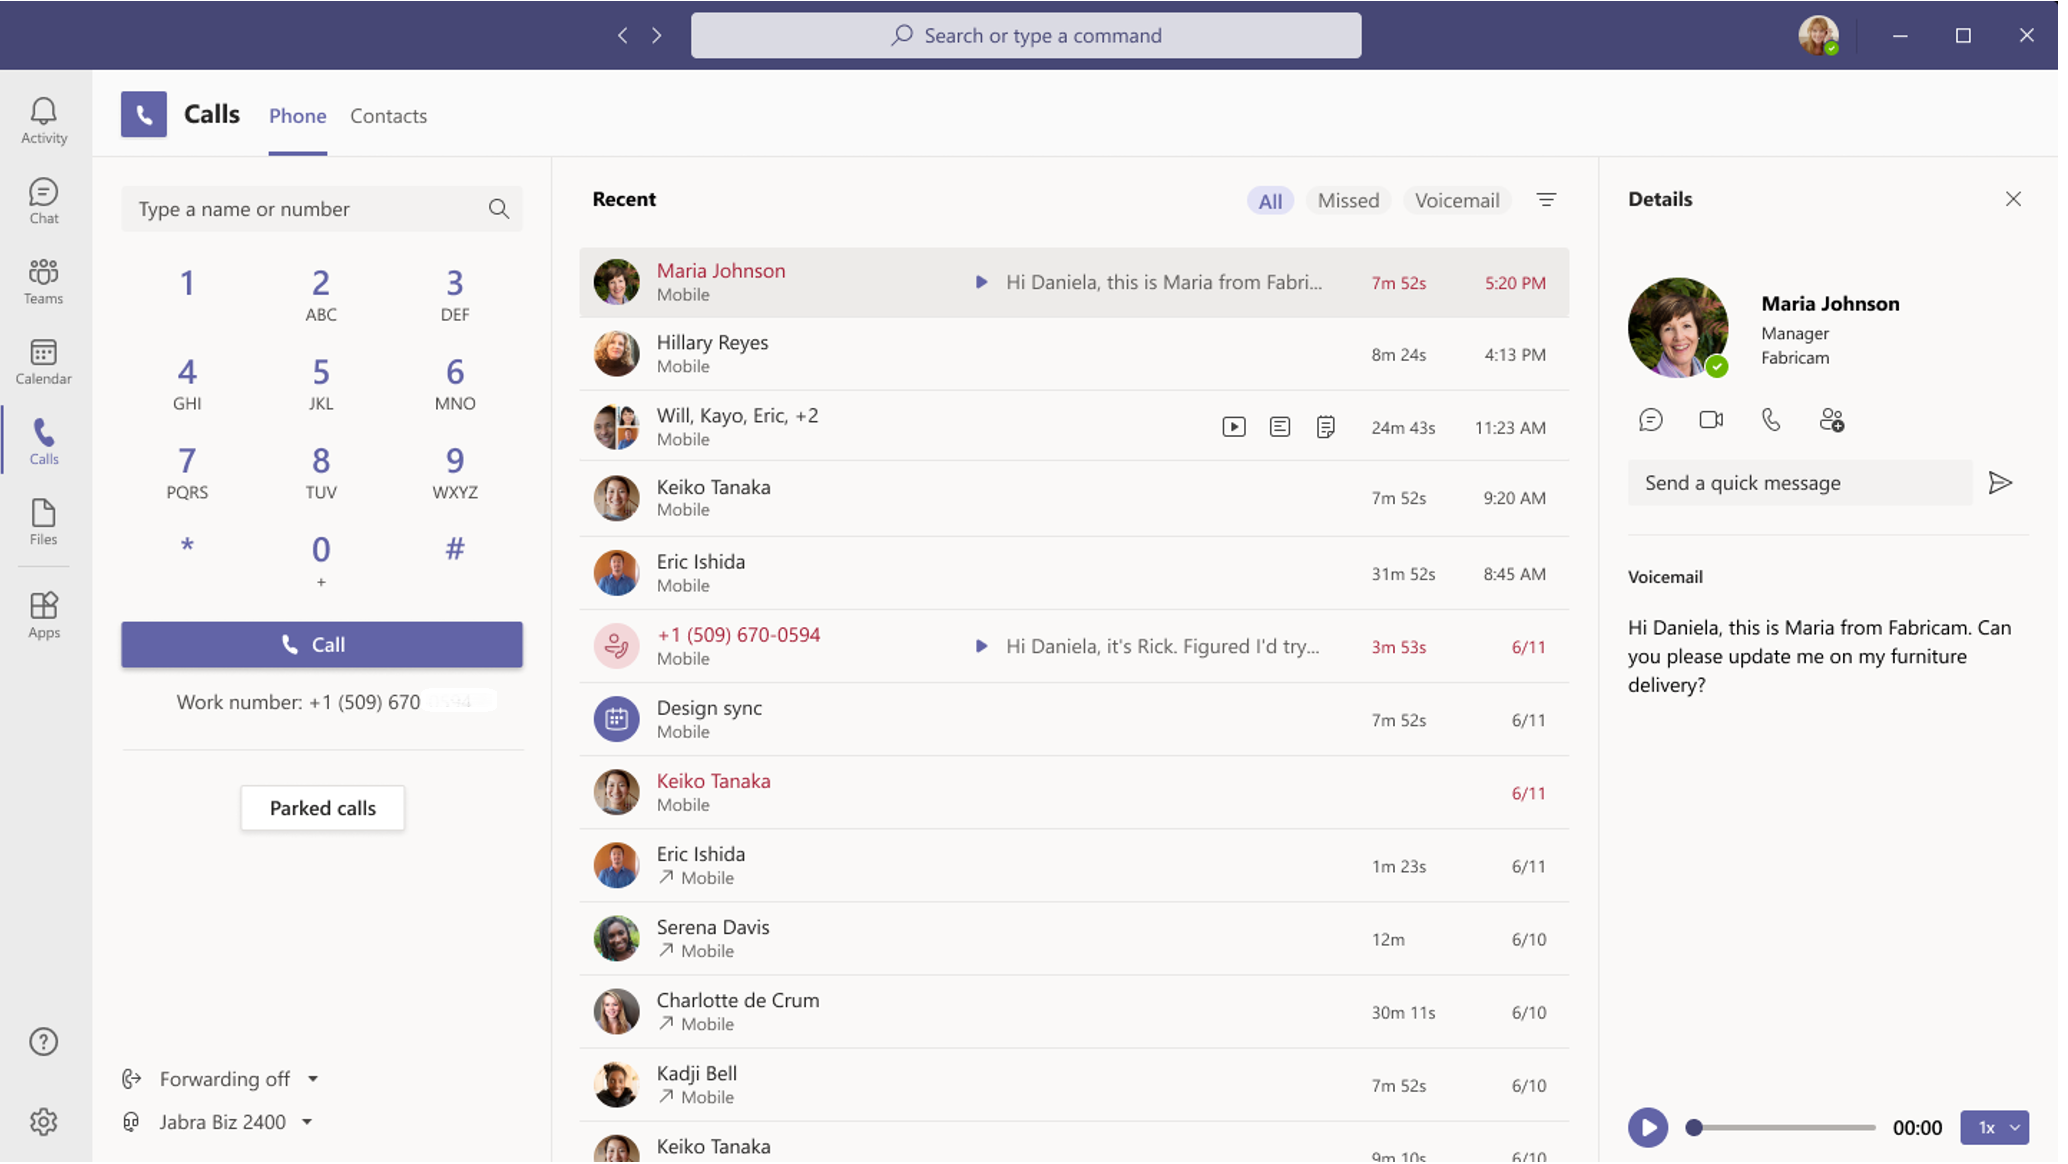
Task: Switch to the Contacts tab
Action: click(x=388, y=114)
